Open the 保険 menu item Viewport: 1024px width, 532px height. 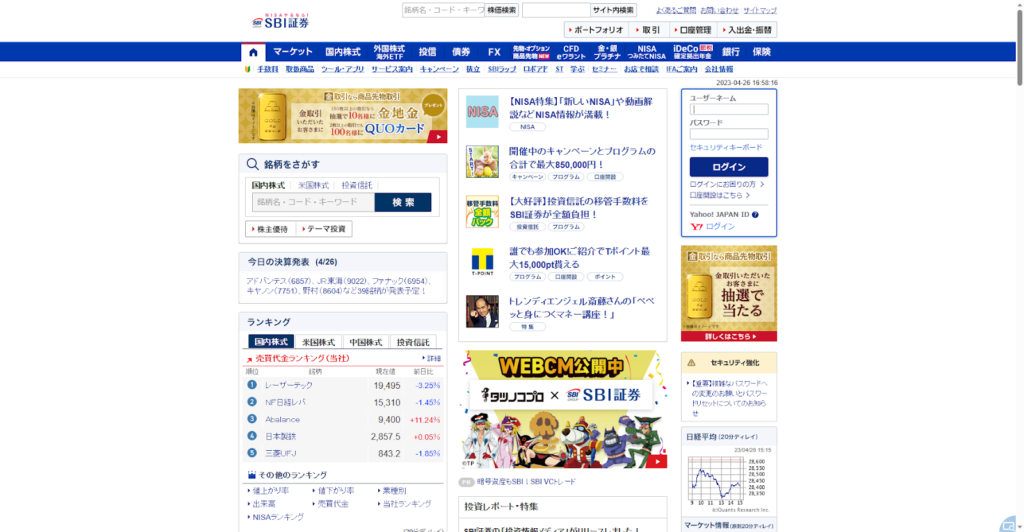pos(761,52)
